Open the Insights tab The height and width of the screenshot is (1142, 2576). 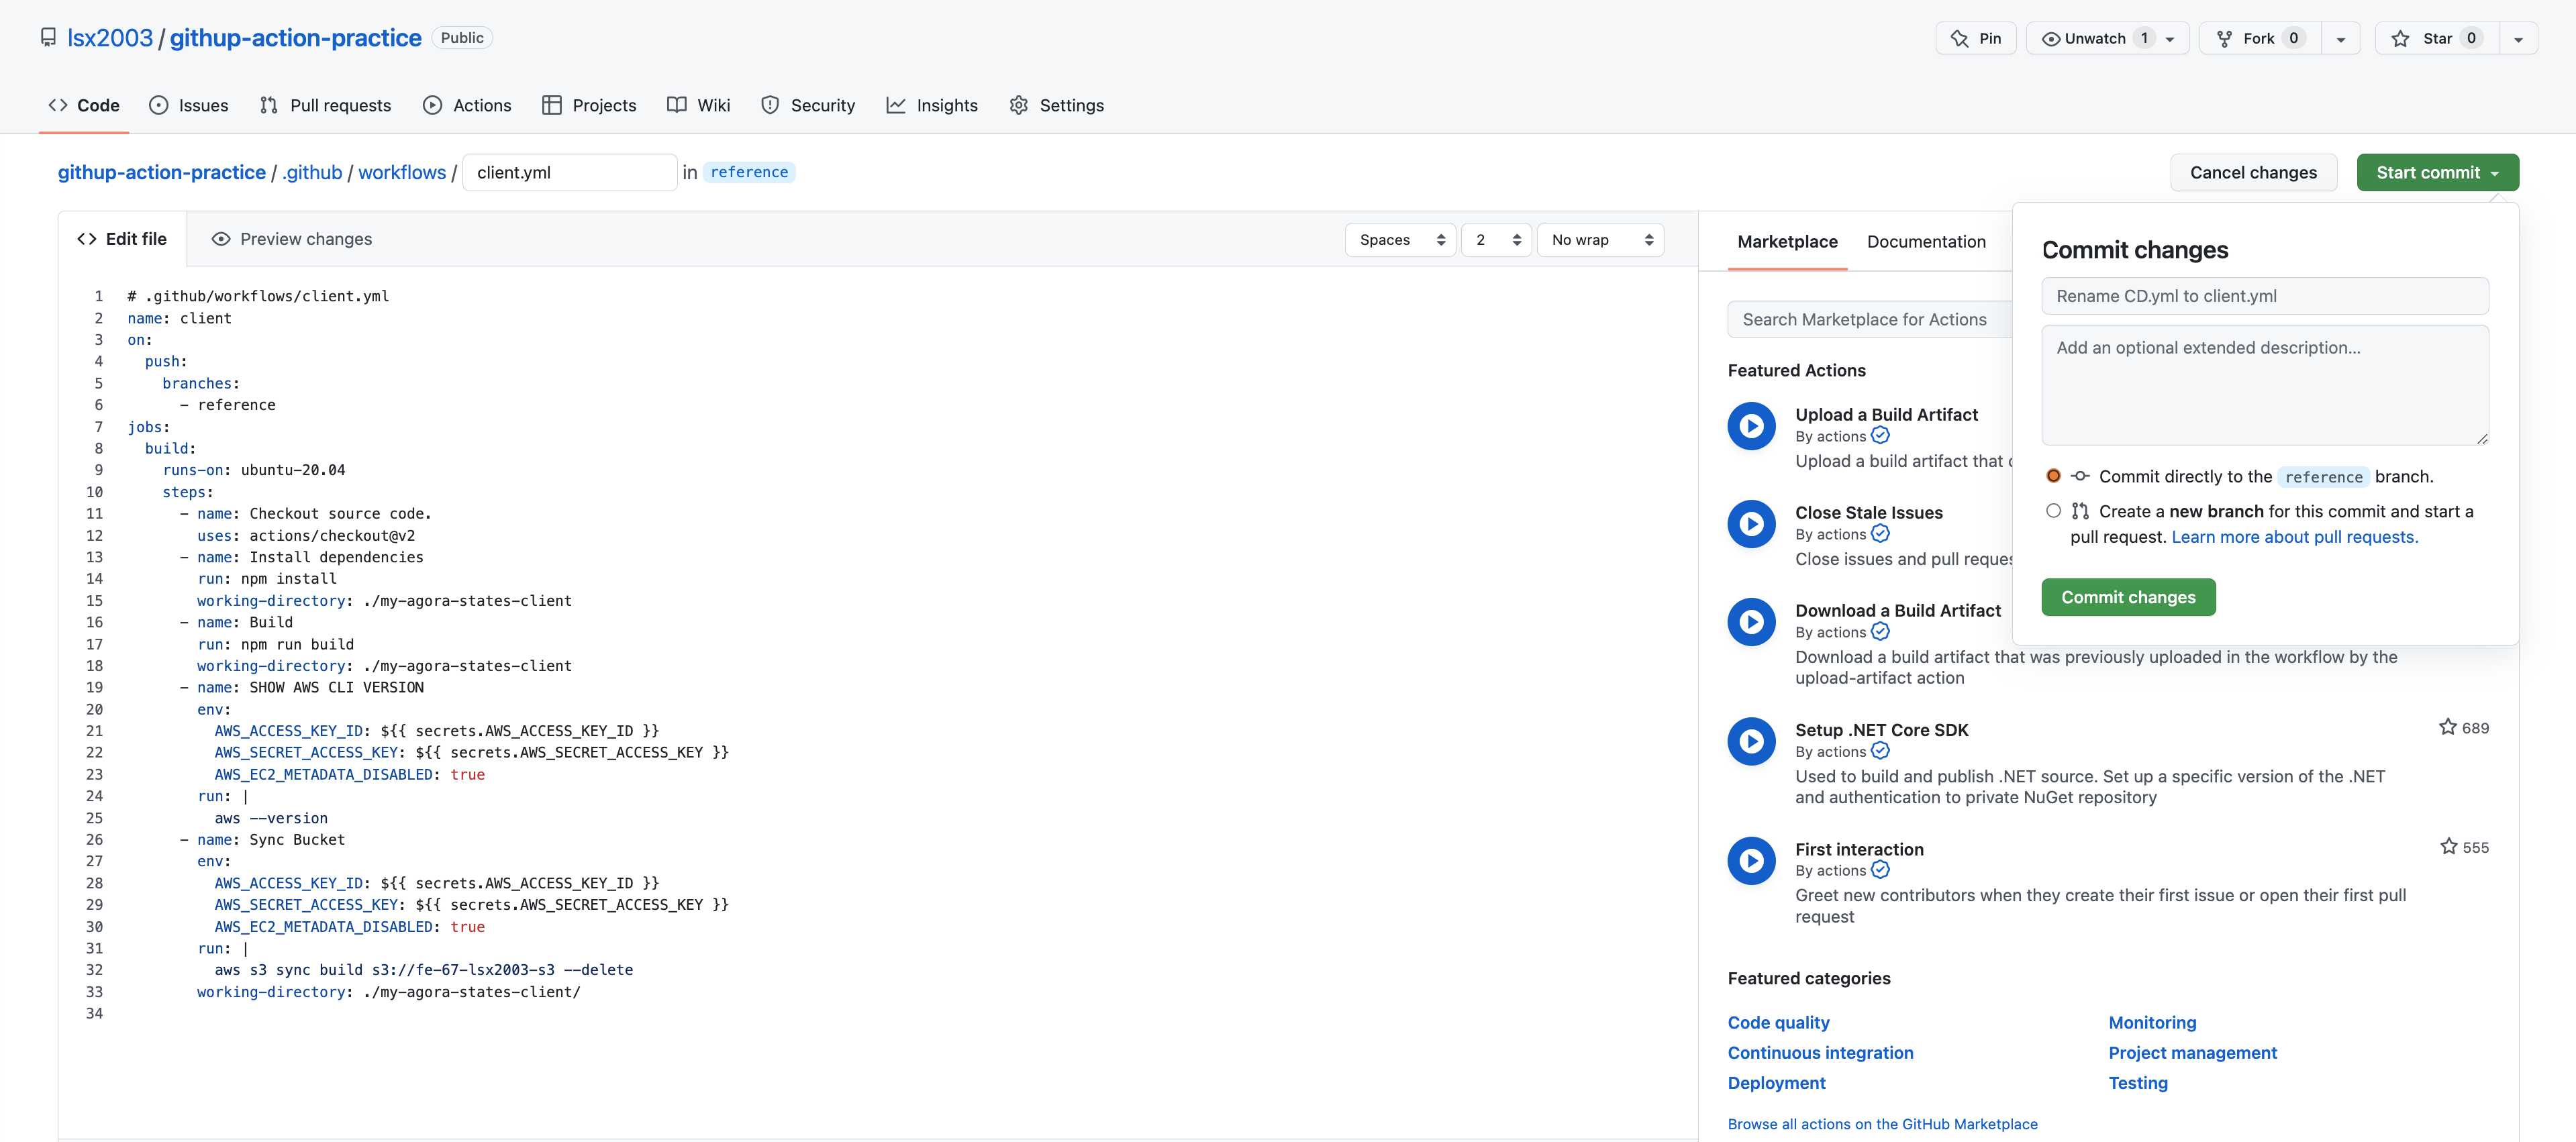click(932, 105)
